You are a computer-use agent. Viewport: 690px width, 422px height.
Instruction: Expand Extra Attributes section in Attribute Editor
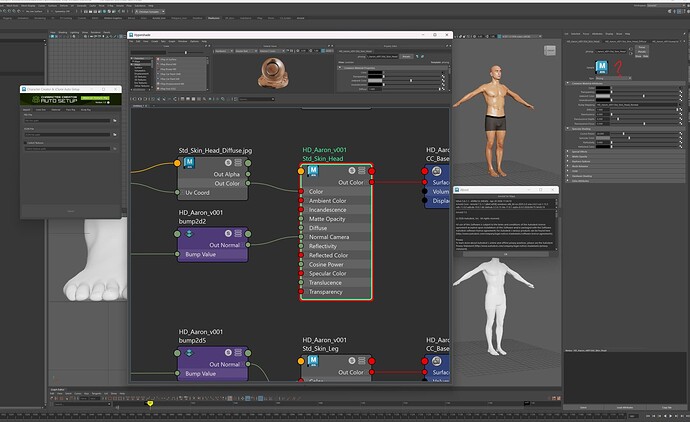[568, 181]
